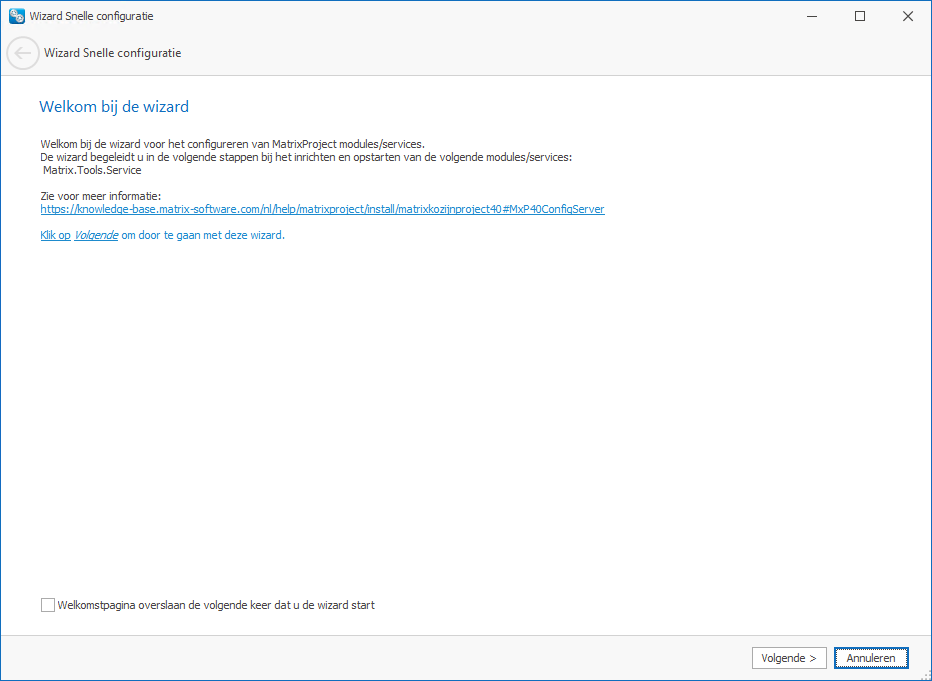The image size is (932, 681).
Task: Click the sentence starting 'Welkom bij de wizard voor'
Action: pos(232,144)
